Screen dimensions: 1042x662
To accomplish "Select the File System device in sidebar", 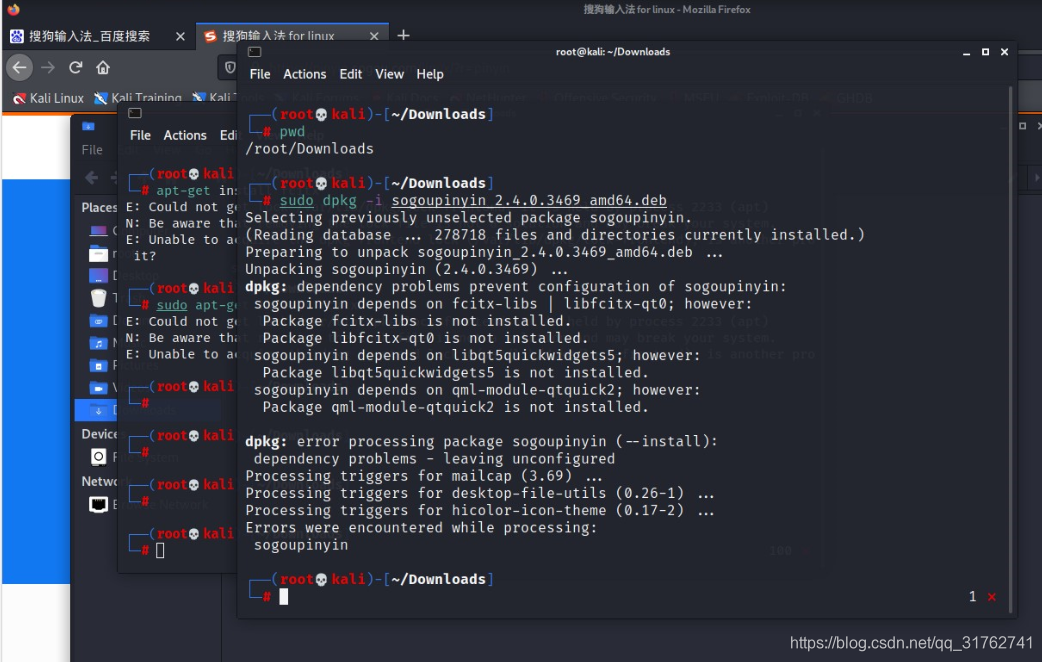I will tap(98, 457).
